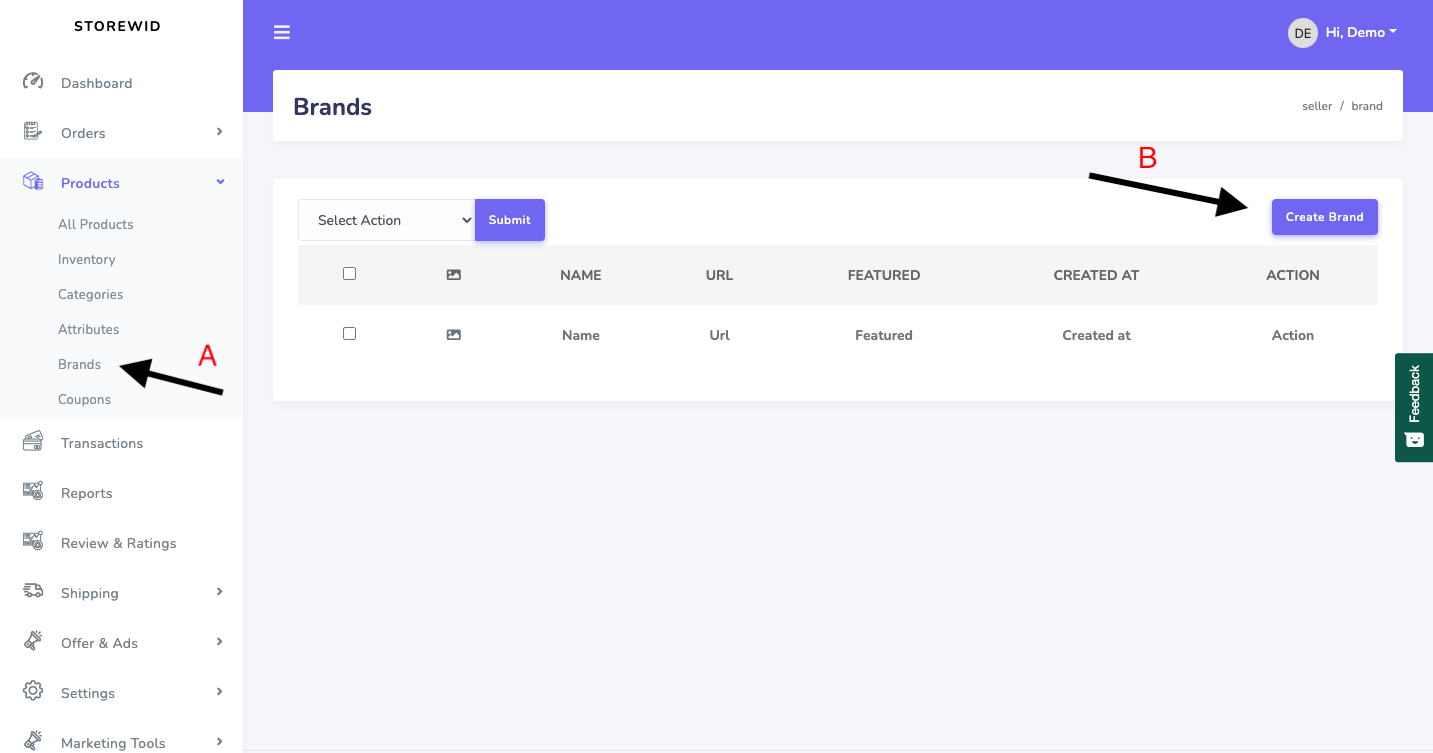Collapse the Products menu section
Image resolution: width=1433 pixels, height=753 pixels.
(220, 182)
